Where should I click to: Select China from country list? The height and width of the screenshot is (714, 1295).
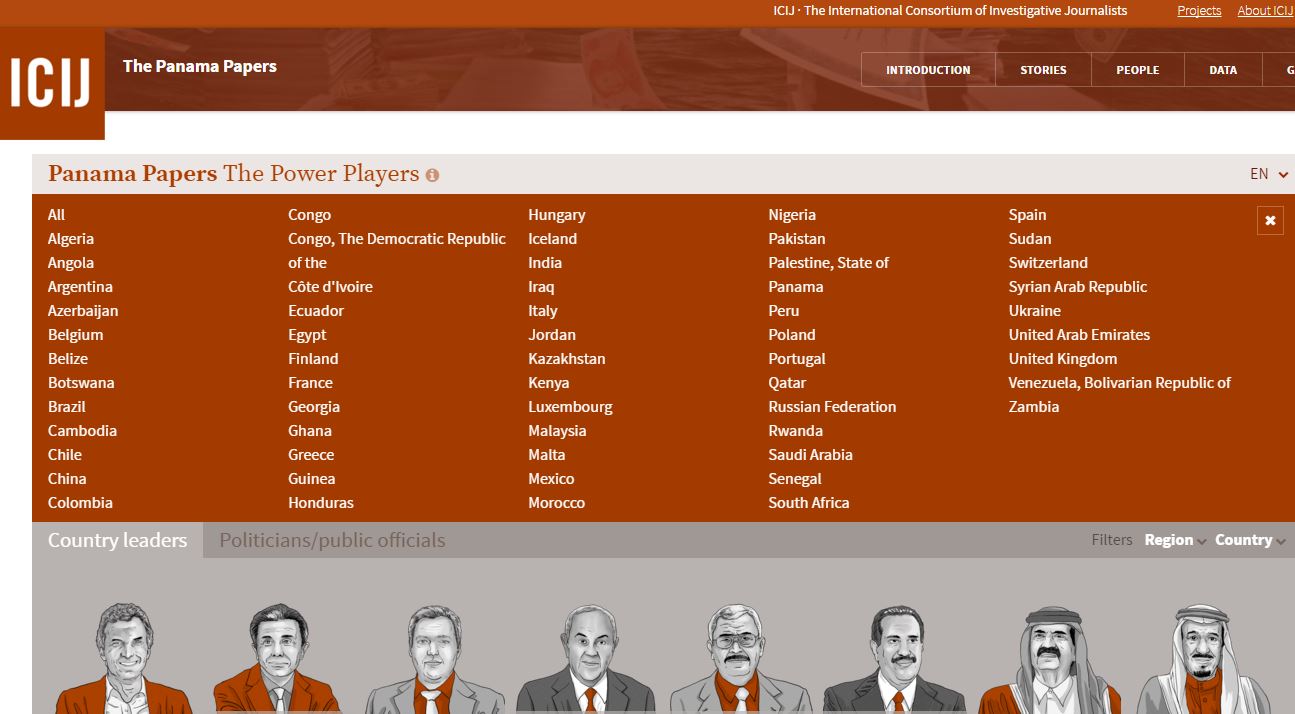(67, 479)
